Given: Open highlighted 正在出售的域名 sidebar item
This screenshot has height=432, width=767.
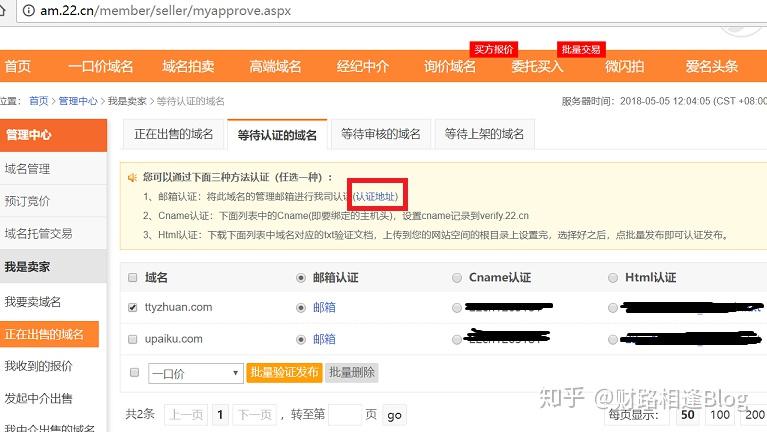Looking at the screenshot, I should 49,334.
